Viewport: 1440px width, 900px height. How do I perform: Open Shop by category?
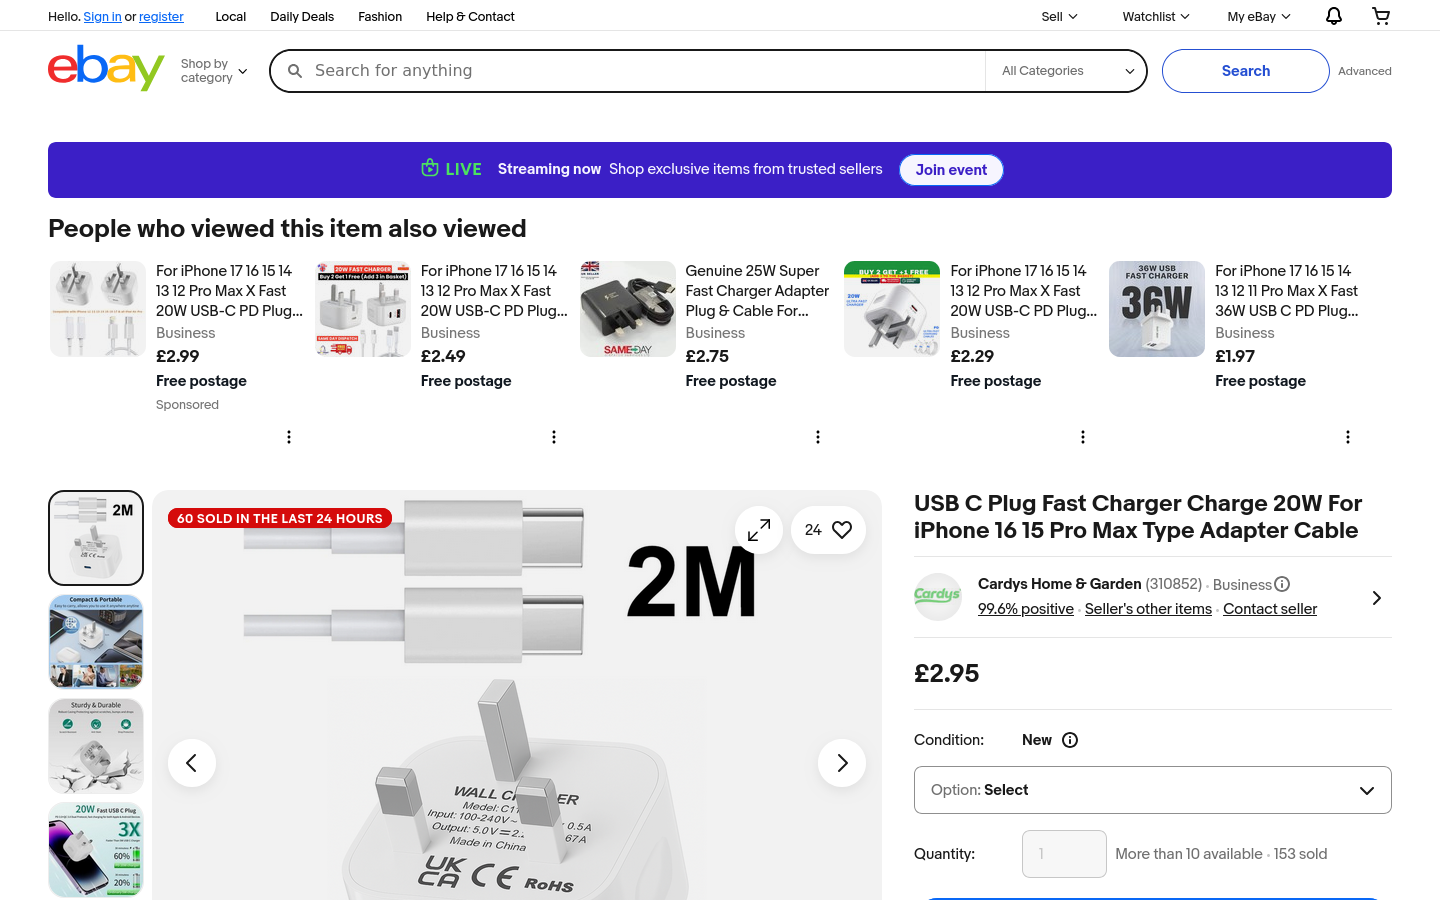[213, 70]
